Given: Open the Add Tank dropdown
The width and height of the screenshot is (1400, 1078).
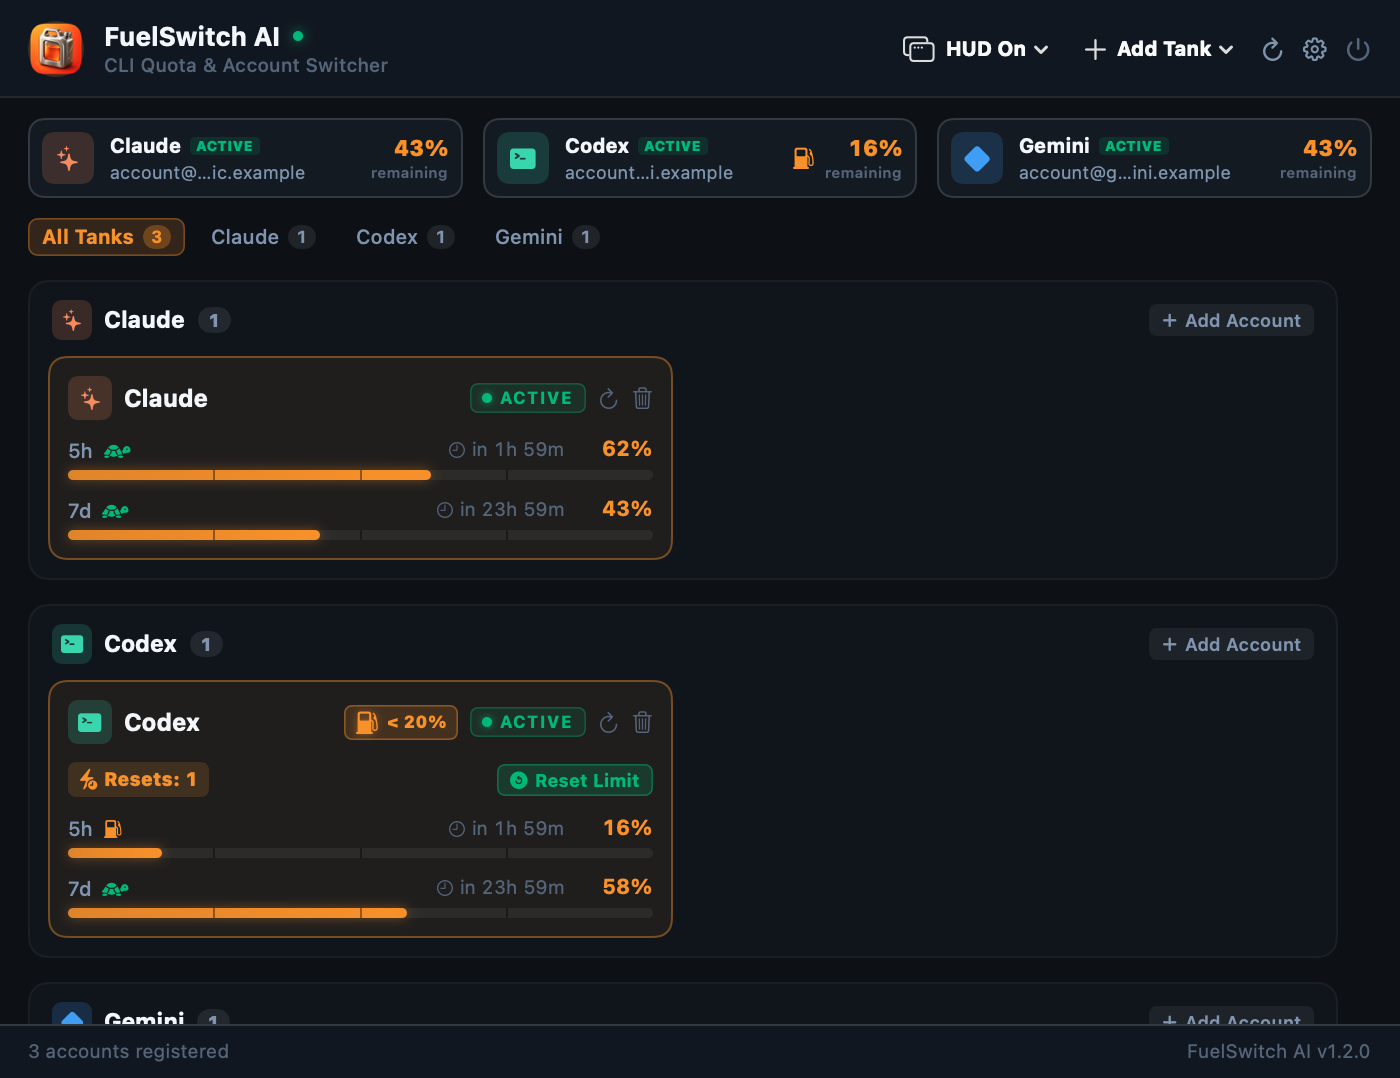Looking at the screenshot, I should click(1160, 49).
